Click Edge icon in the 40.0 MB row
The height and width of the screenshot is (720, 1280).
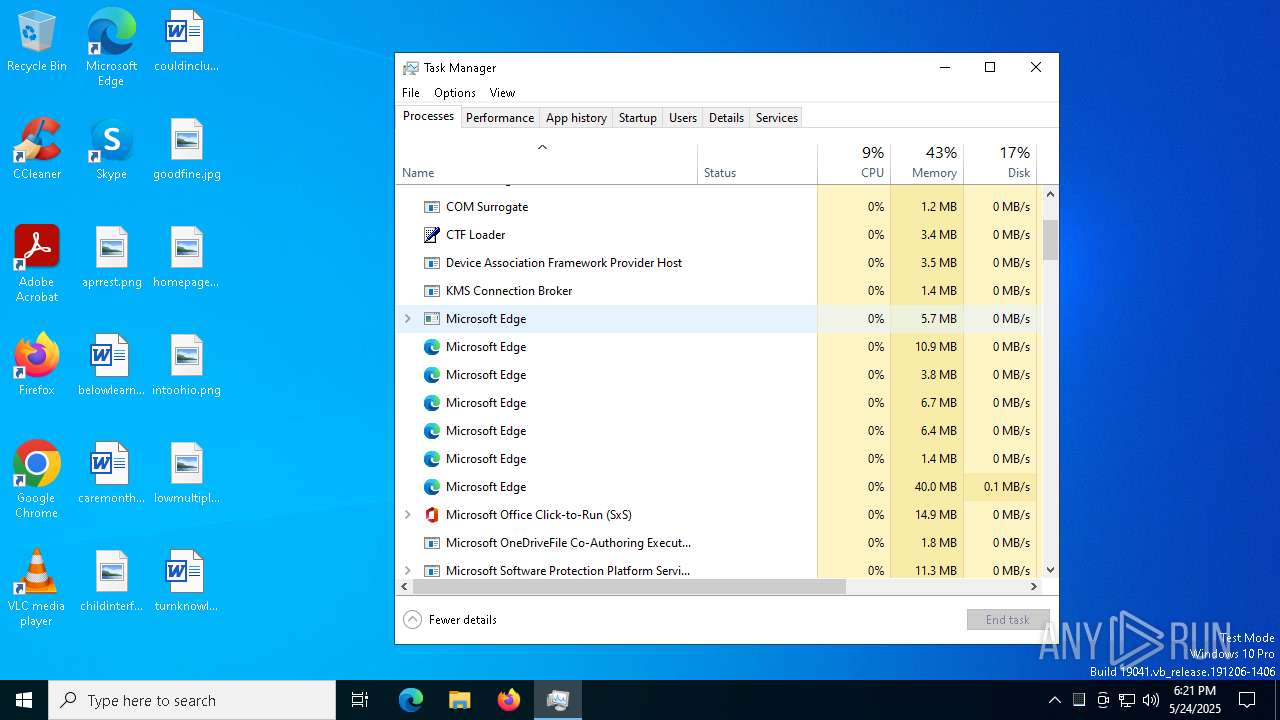[432, 487]
